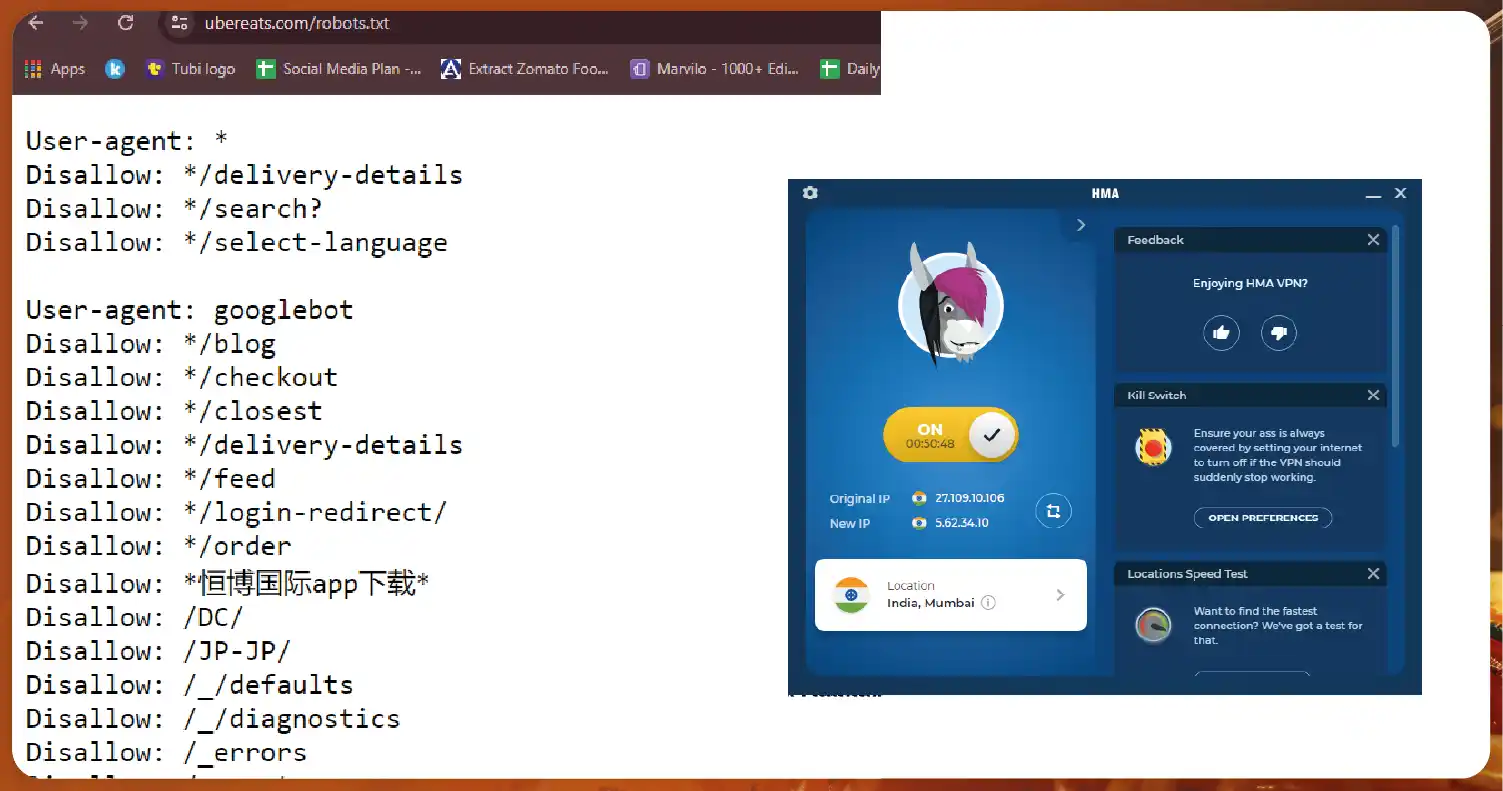Turn off the HMA VPN ON switch
Image resolution: width=1503 pixels, height=791 pixels.
pyautogui.click(x=950, y=435)
